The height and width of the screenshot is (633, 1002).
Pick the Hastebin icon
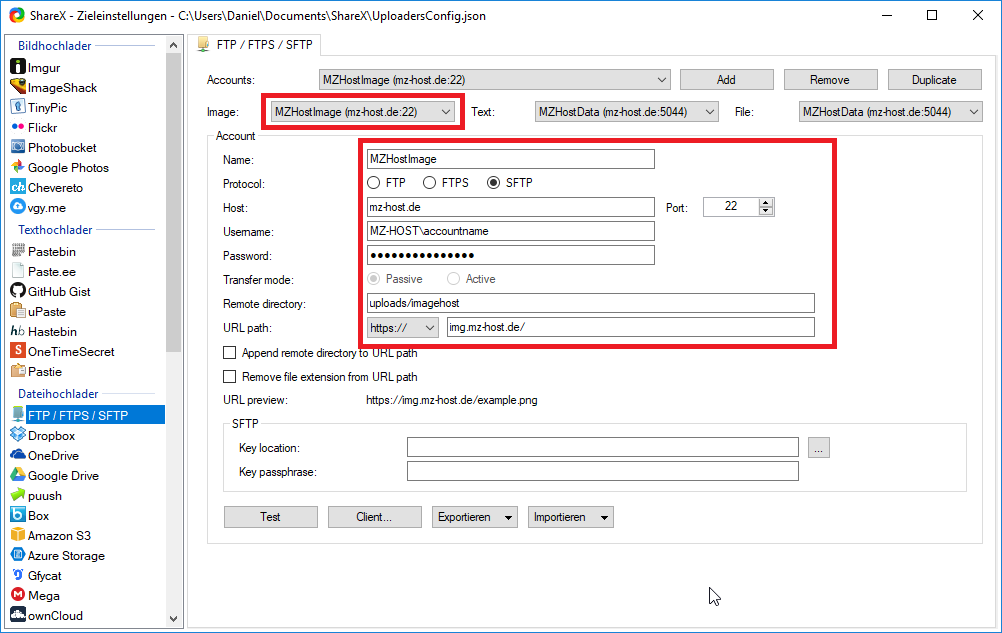(18, 331)
